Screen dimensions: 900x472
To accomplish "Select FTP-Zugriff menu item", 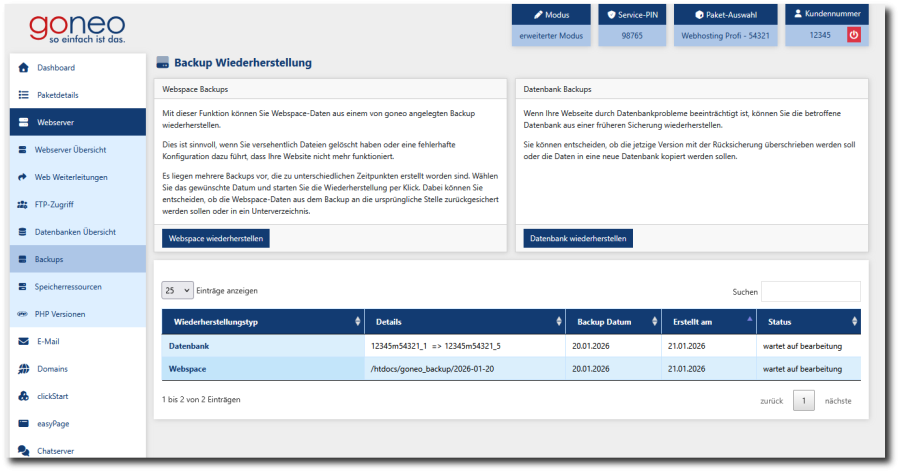I will pos(77,204).
